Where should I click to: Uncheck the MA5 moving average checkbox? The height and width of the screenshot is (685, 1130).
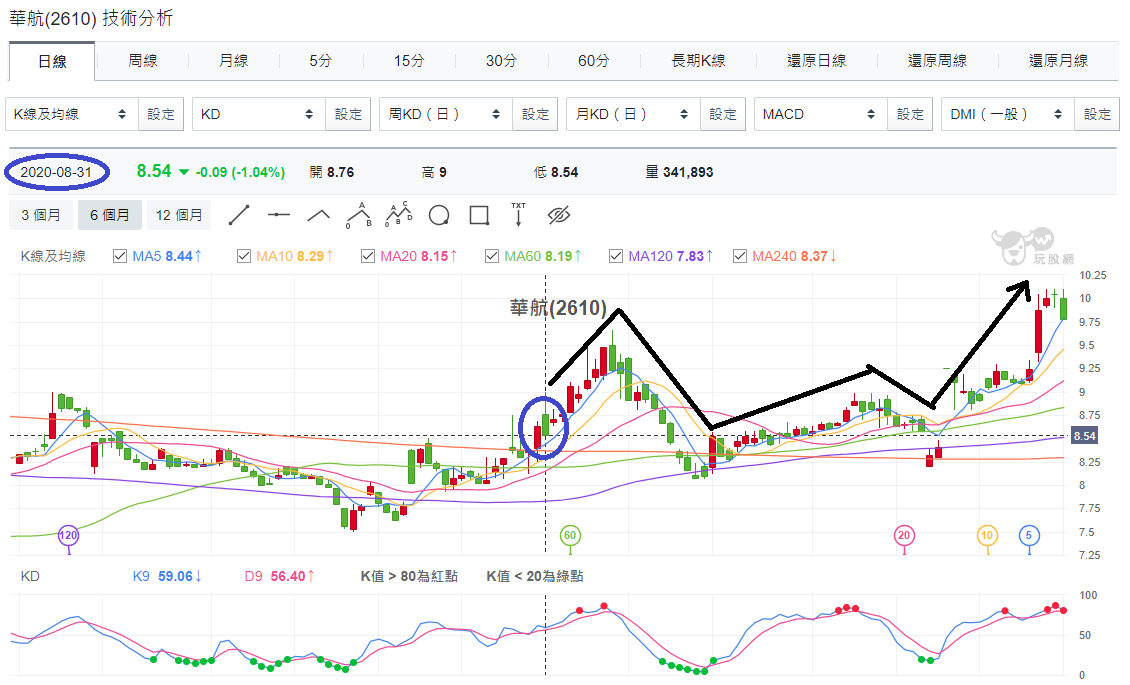(x=120, y=256)
